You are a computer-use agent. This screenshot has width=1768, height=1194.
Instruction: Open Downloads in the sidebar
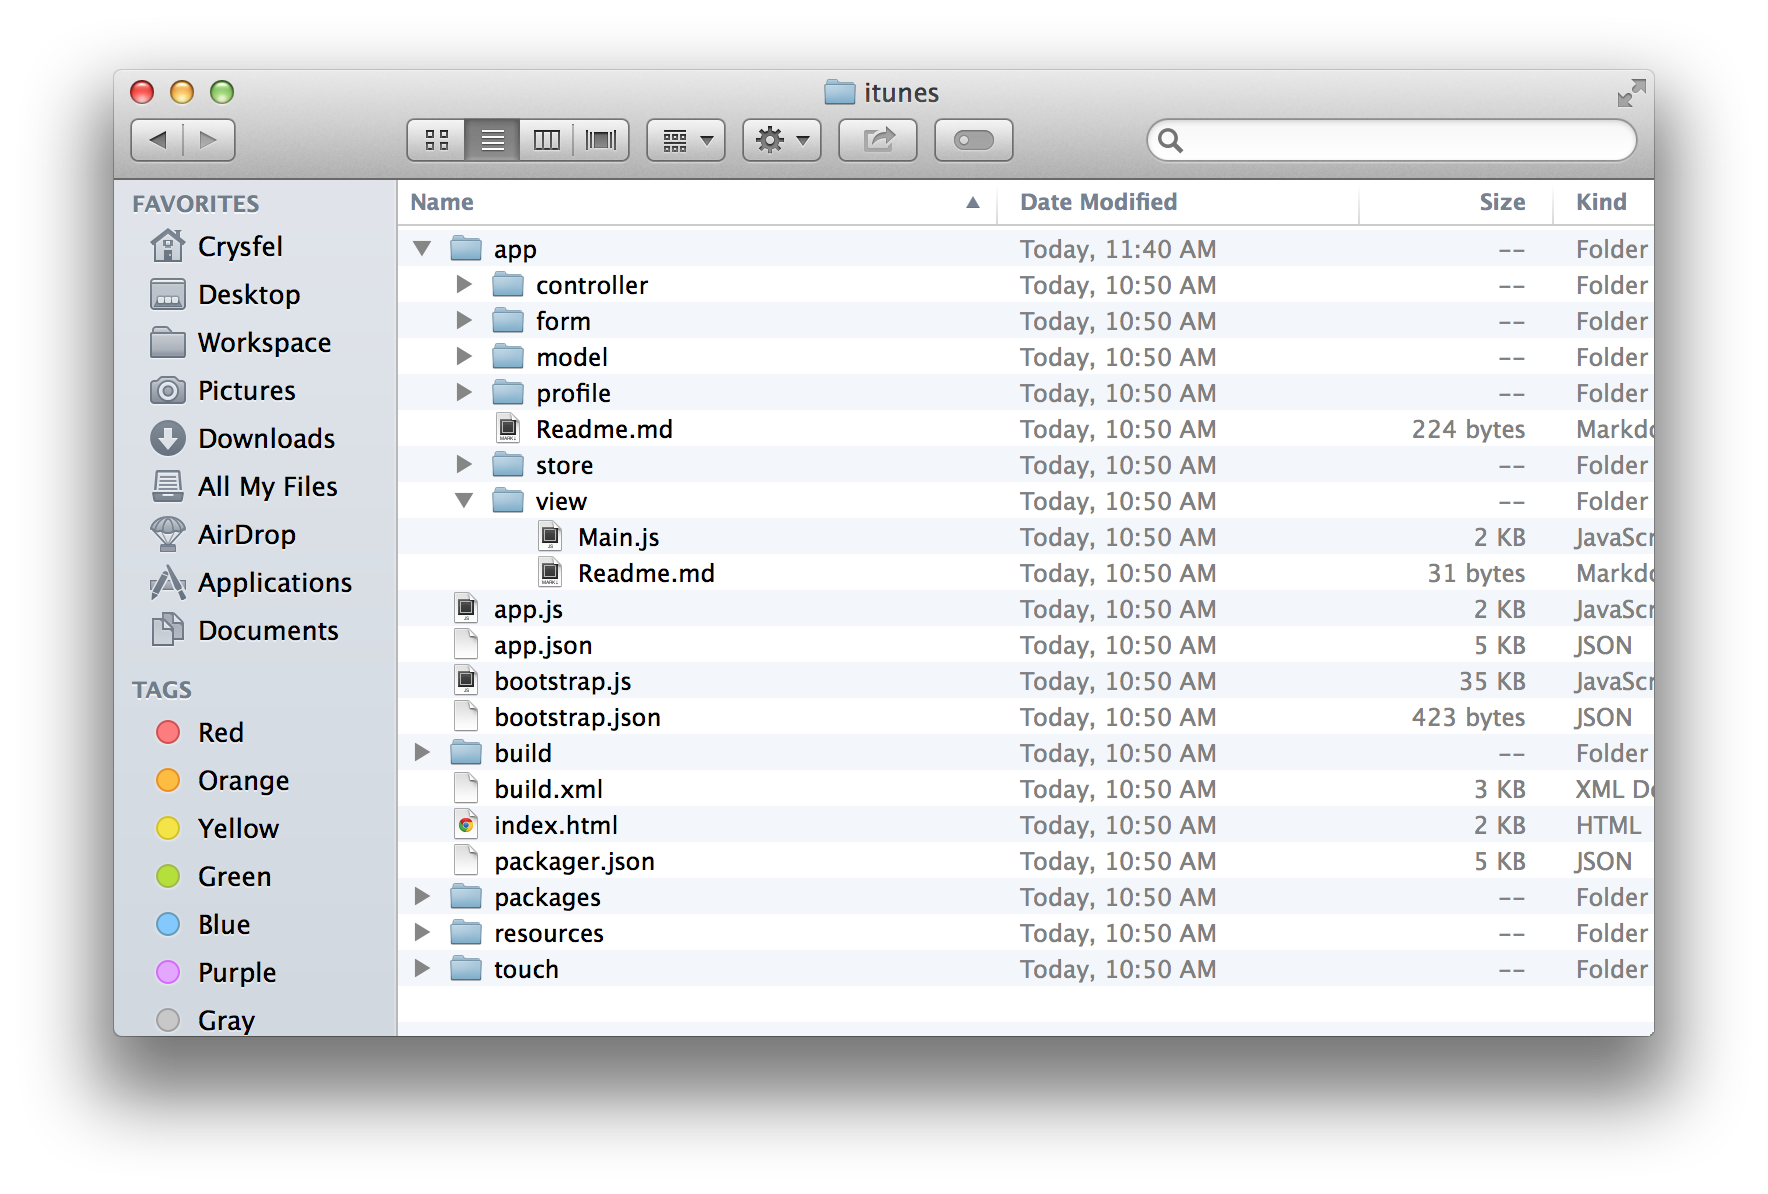point(243,438)
